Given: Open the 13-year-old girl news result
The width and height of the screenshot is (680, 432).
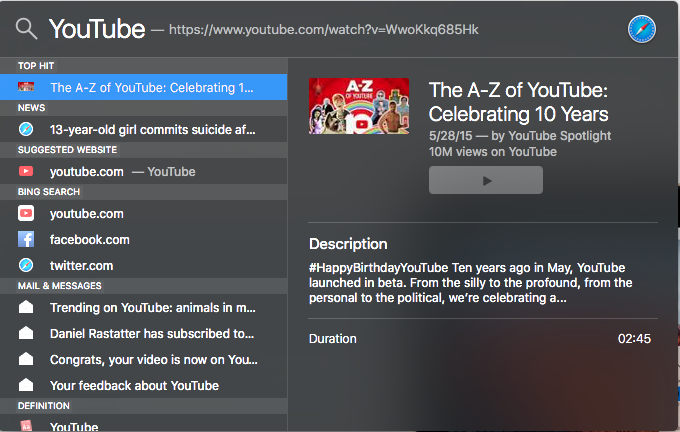Looking at the screenshot, I should coord(144,129).
